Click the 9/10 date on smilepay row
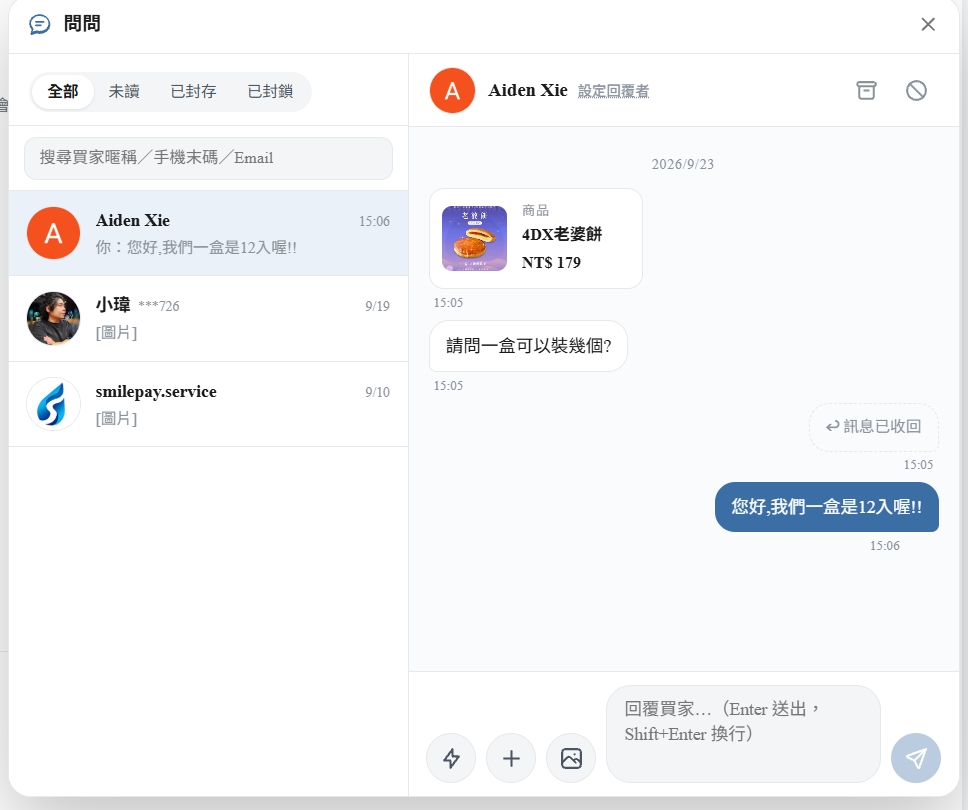 click(377, 392)
